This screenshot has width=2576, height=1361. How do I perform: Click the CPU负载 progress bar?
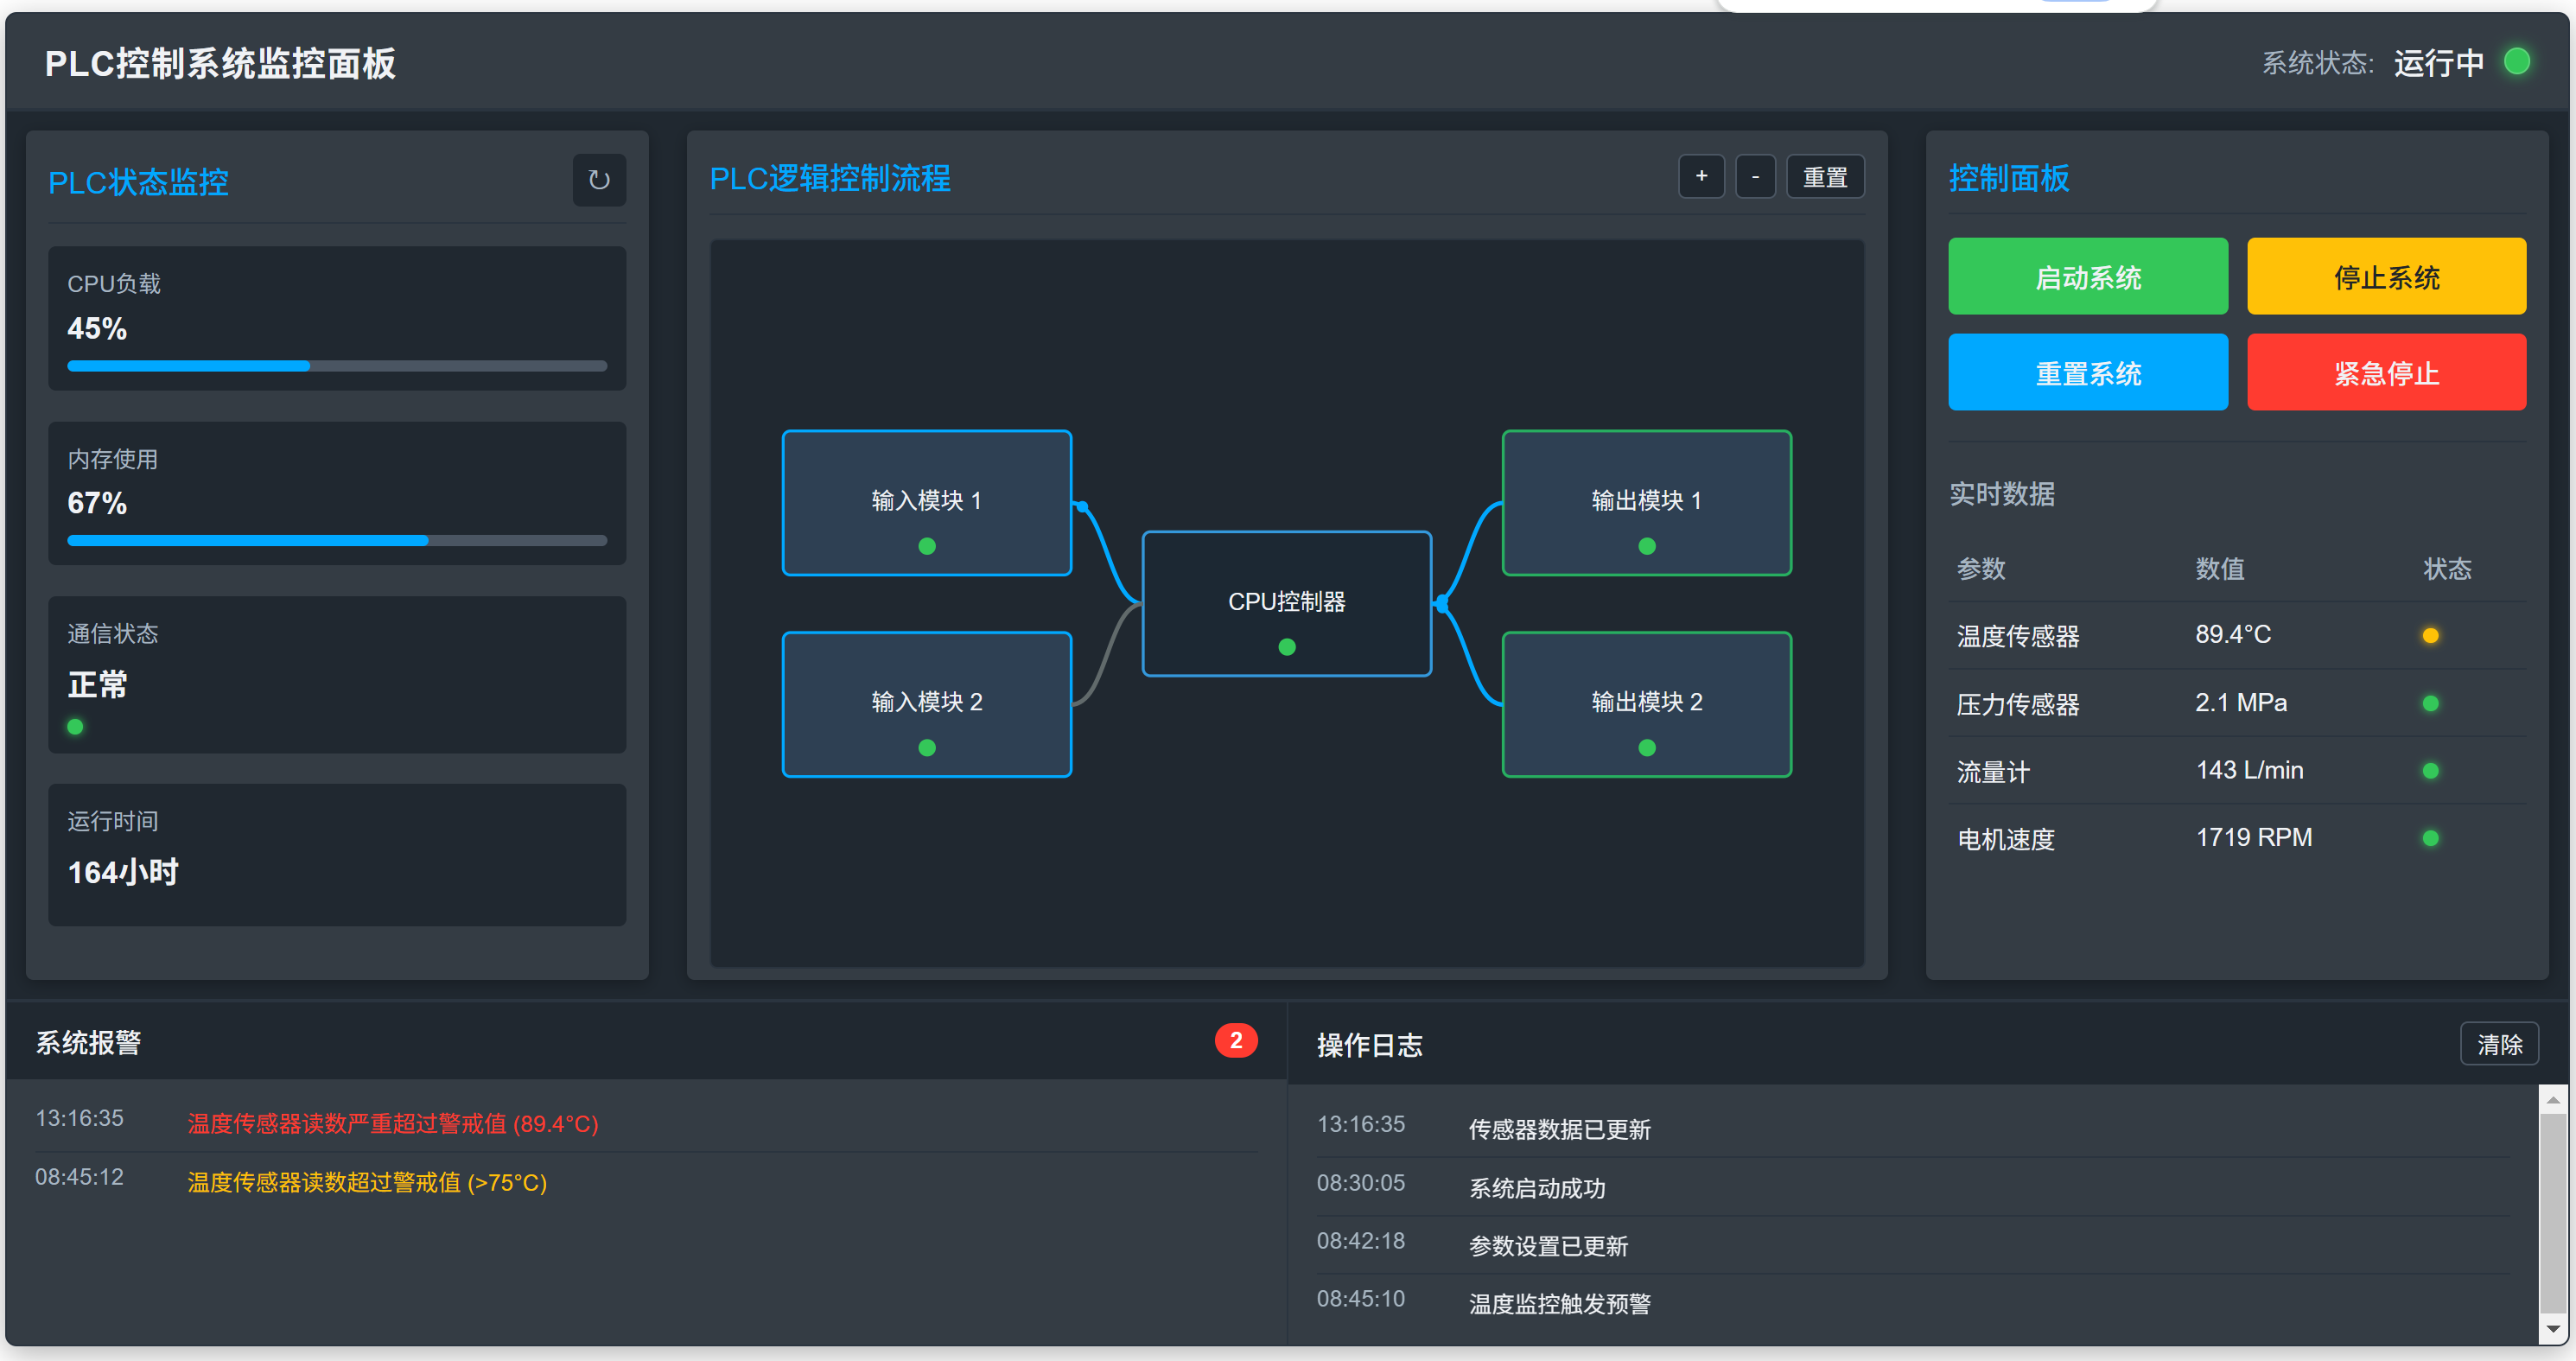coord(337,366)
